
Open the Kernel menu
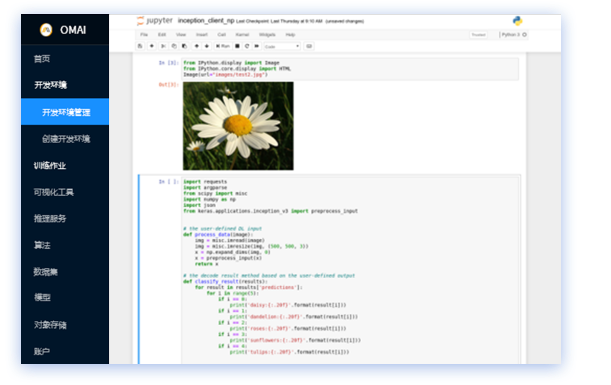pos(242,35)
